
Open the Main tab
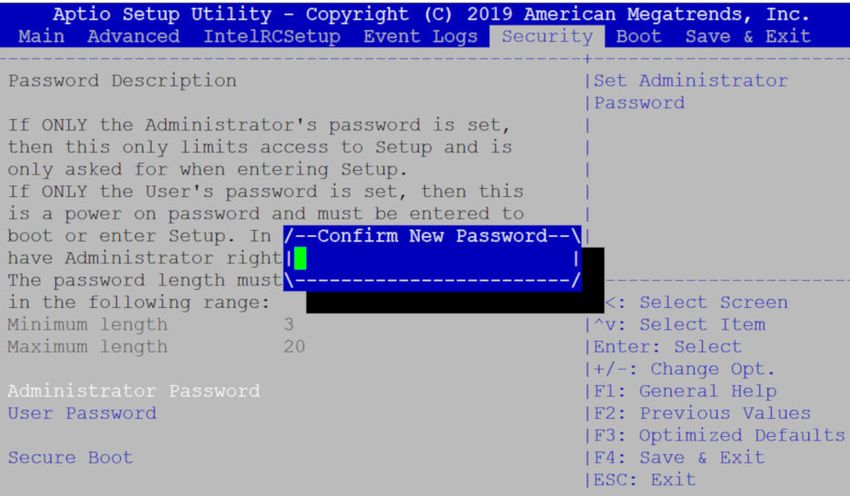[41, 36]
